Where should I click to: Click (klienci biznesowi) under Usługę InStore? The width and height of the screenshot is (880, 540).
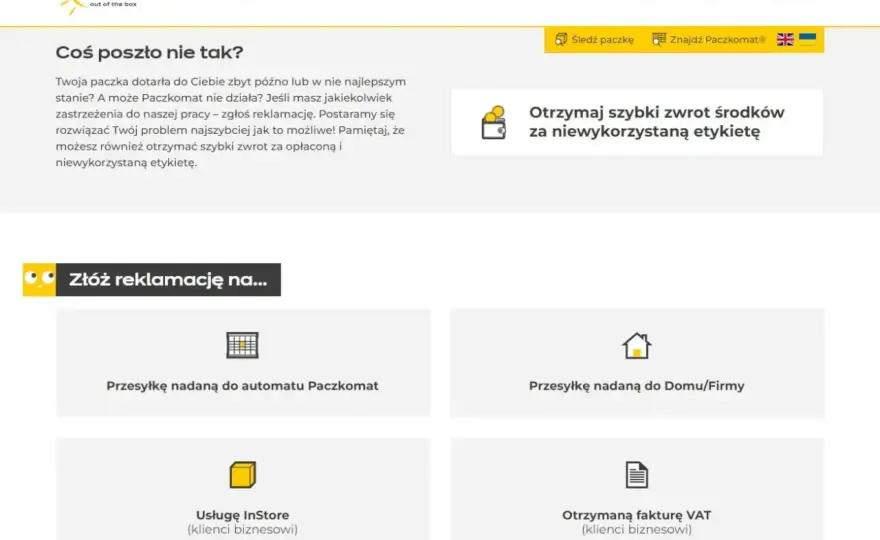coord(242,529)
